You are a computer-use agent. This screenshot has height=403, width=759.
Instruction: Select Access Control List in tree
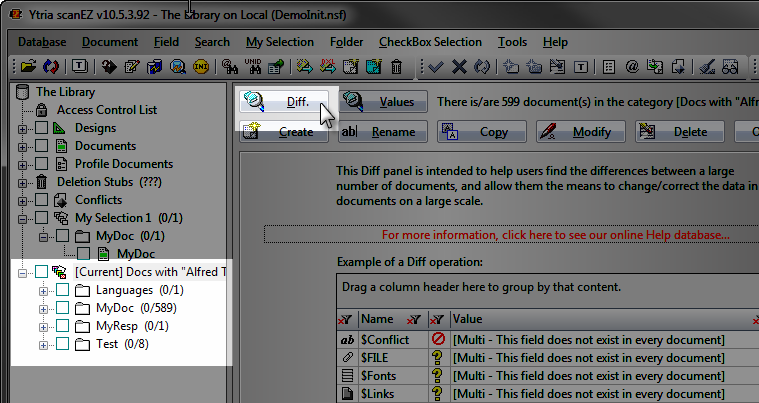pos(108,110)
